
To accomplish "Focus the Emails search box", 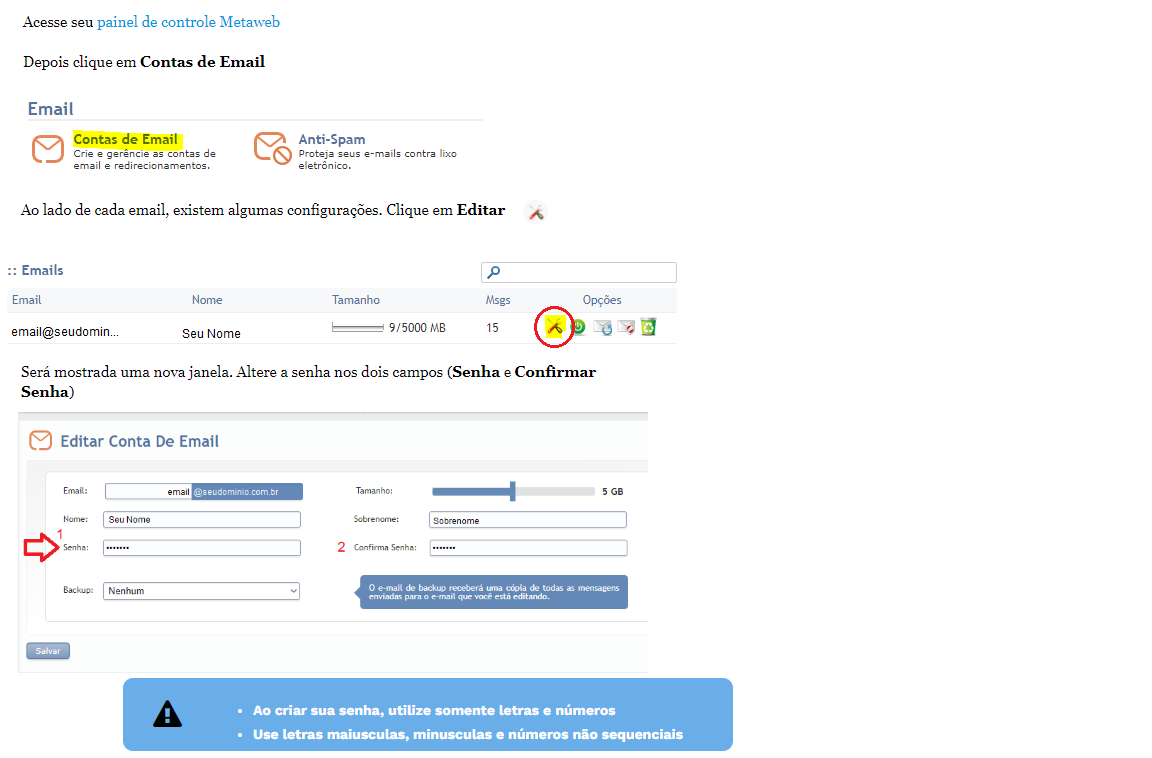I will pyautogui.click(x=580, y=272).
